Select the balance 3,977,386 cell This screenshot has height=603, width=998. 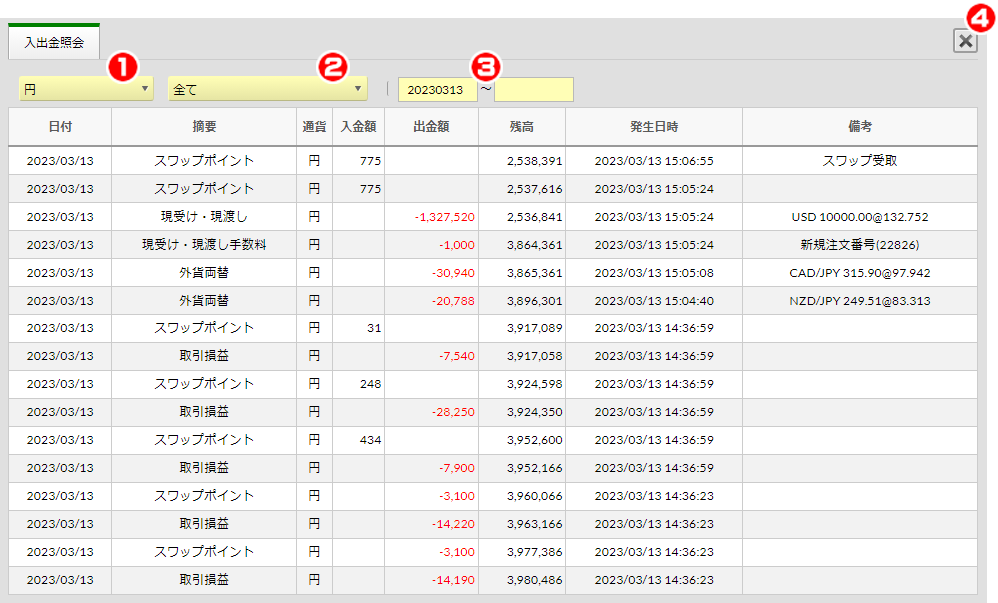[522, 552]
